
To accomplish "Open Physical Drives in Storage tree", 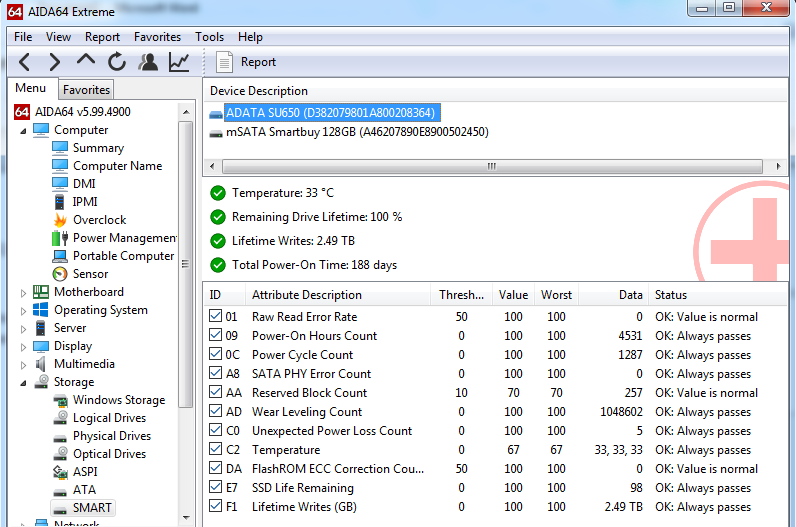I will pyautogui.click(x=111, y=436).
